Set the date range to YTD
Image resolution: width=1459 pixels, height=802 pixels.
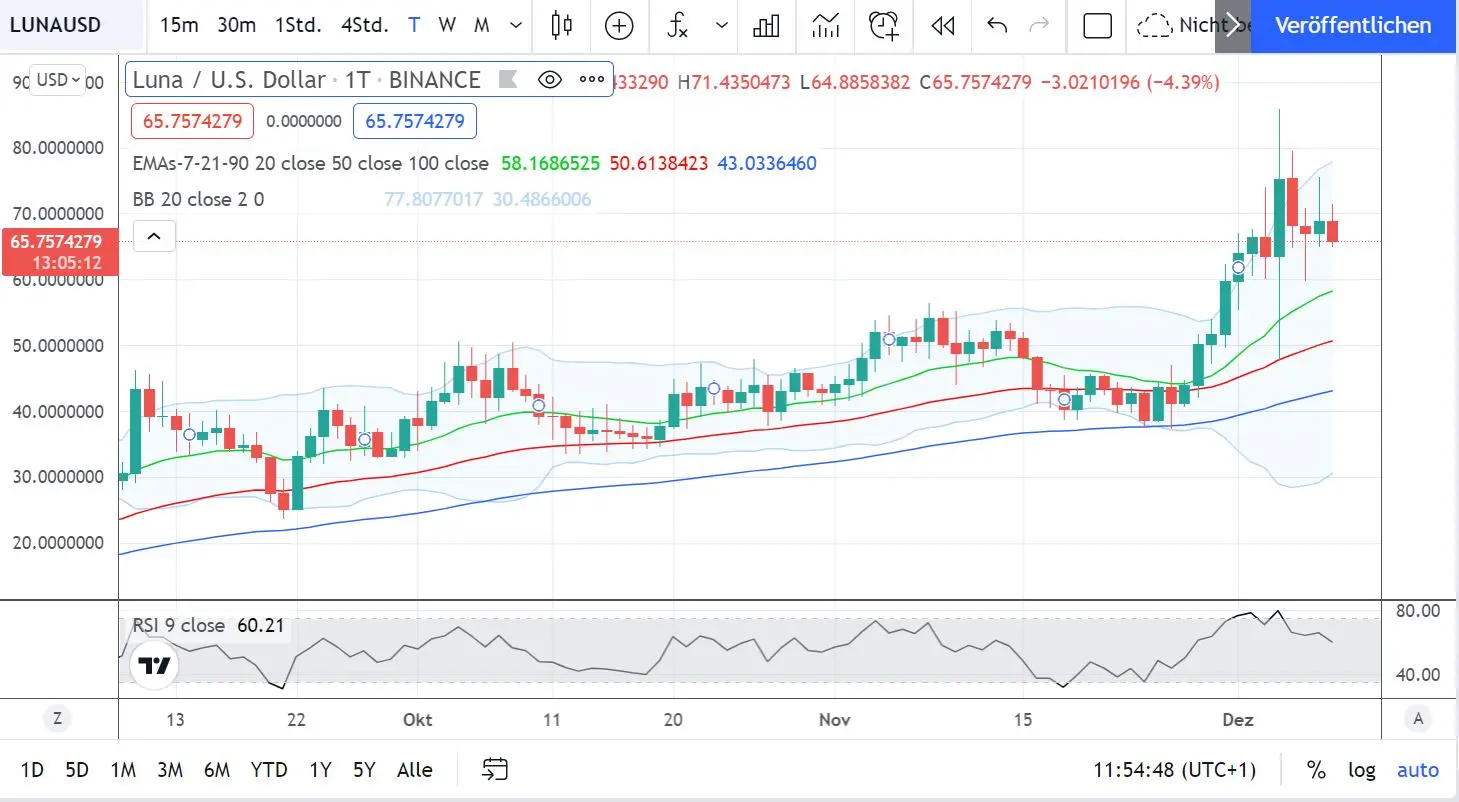tap(269, 770)
